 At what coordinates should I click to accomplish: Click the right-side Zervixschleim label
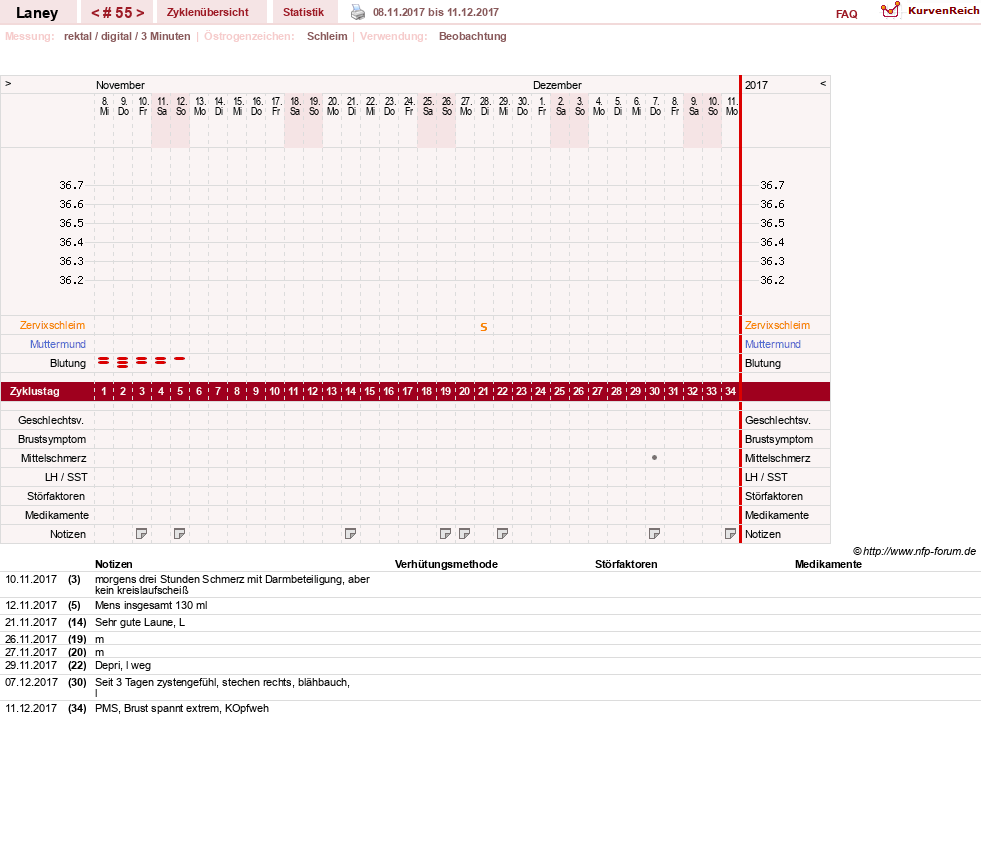[777, 325]
